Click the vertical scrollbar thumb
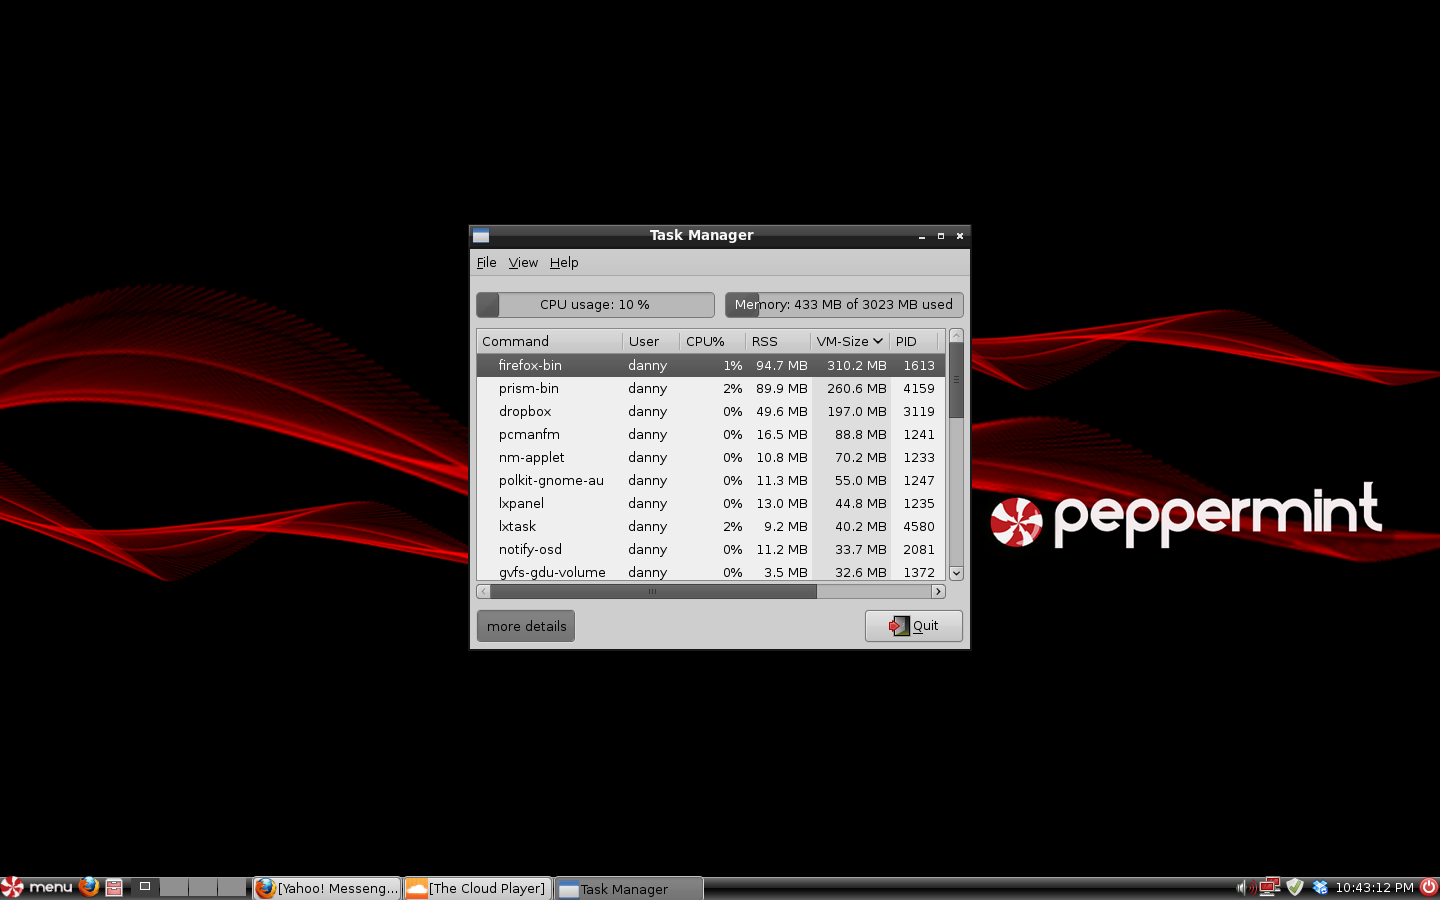 pos(956,380)
